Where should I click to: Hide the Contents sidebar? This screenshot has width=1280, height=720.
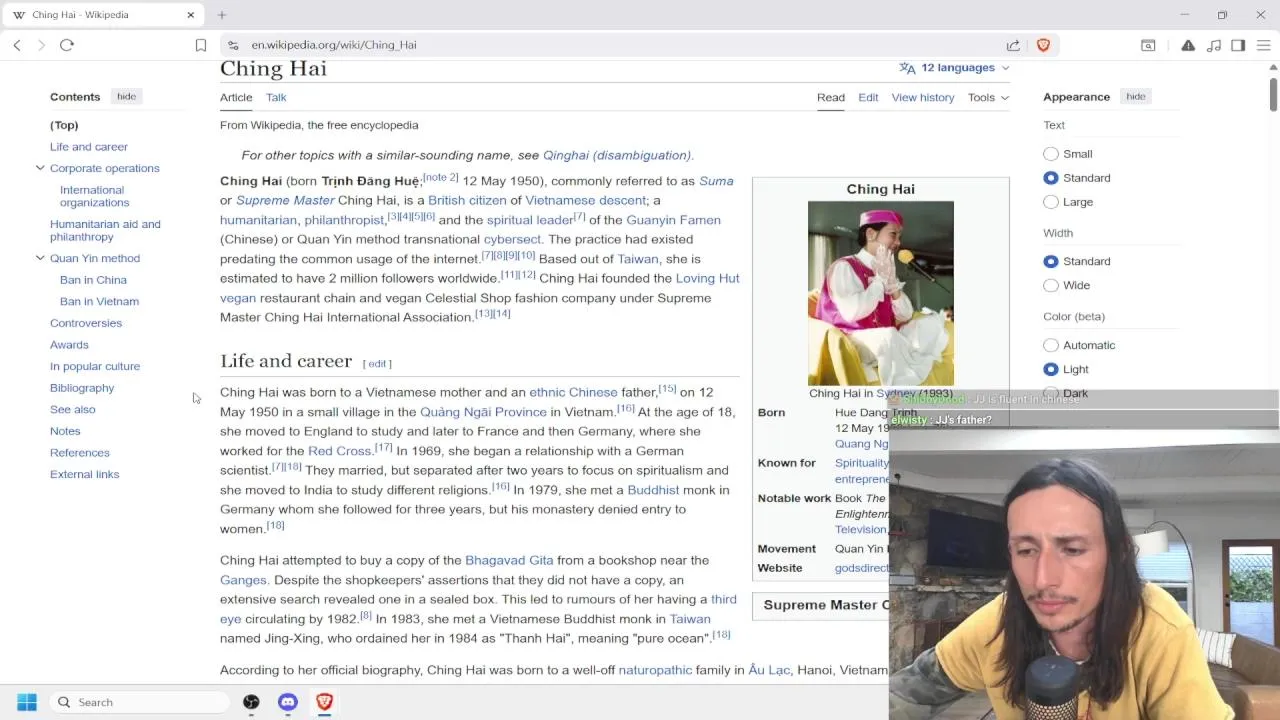pos(126,96)
